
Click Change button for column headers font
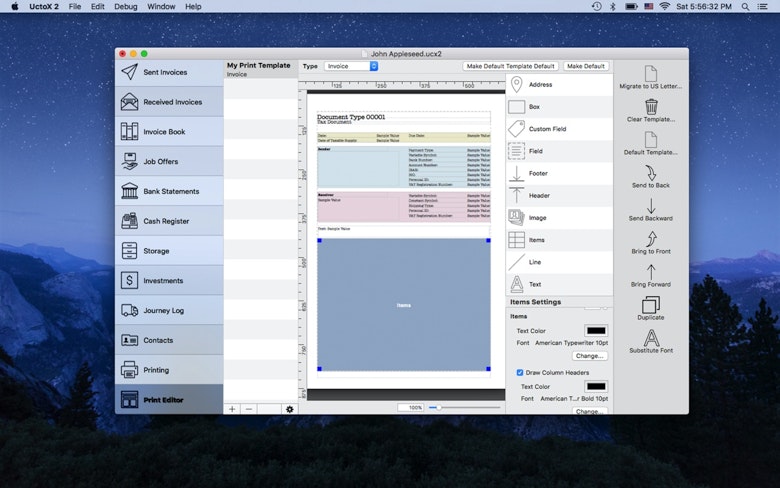coord(589,411)
